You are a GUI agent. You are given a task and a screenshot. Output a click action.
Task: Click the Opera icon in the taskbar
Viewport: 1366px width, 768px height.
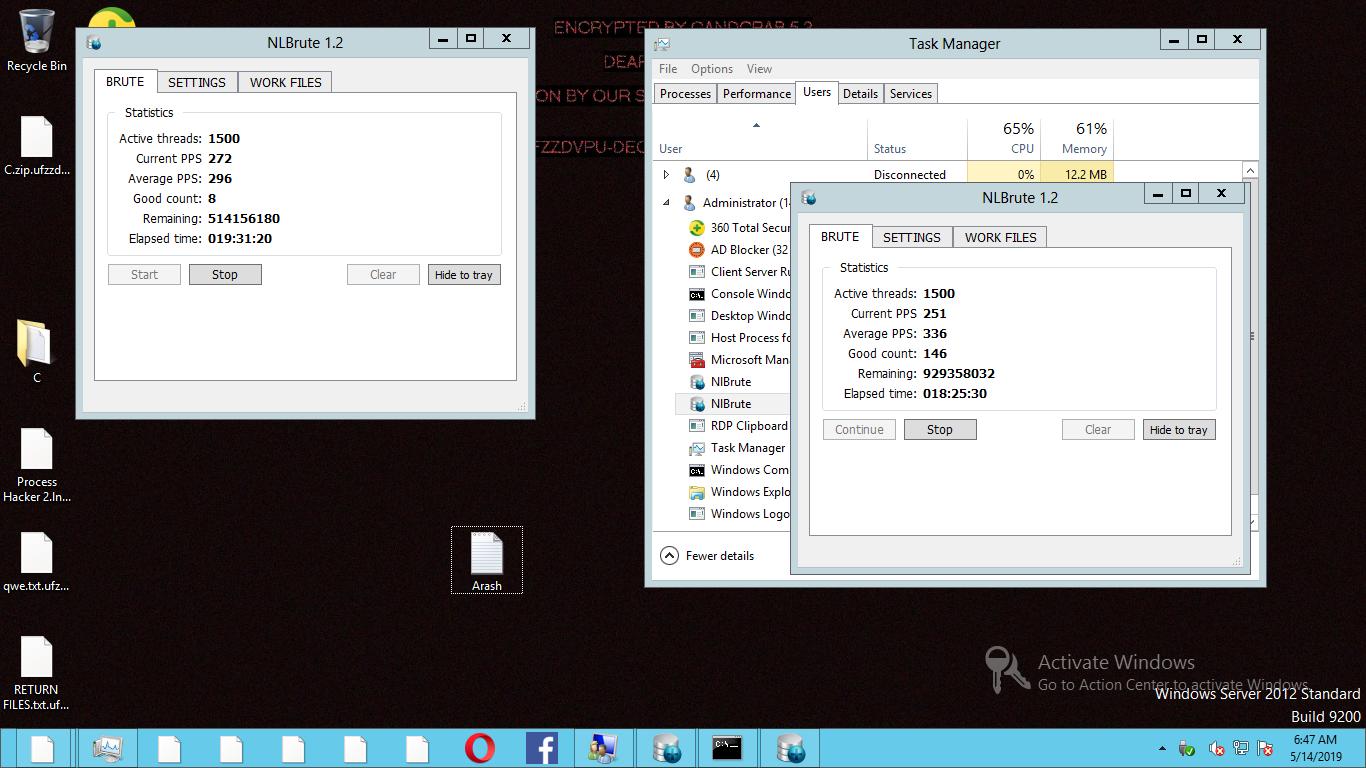point(480,748)
